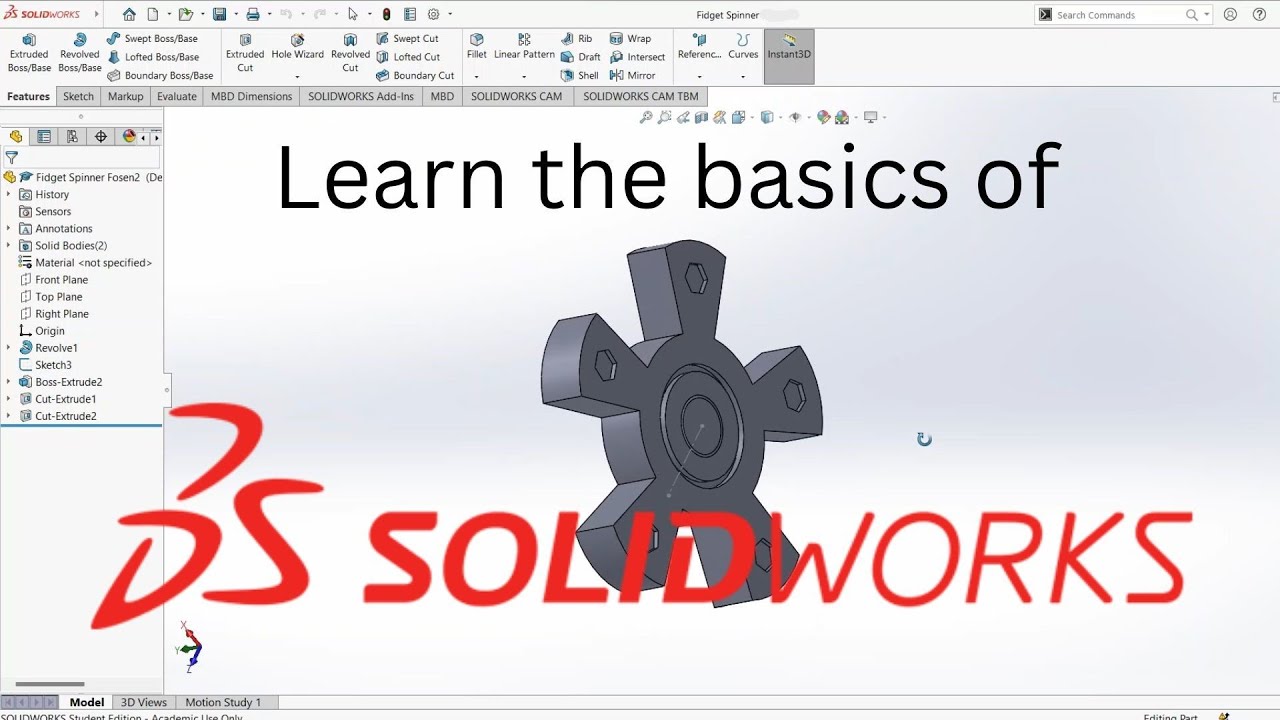Choose the Lofted Cut tool

pos(408,57)
